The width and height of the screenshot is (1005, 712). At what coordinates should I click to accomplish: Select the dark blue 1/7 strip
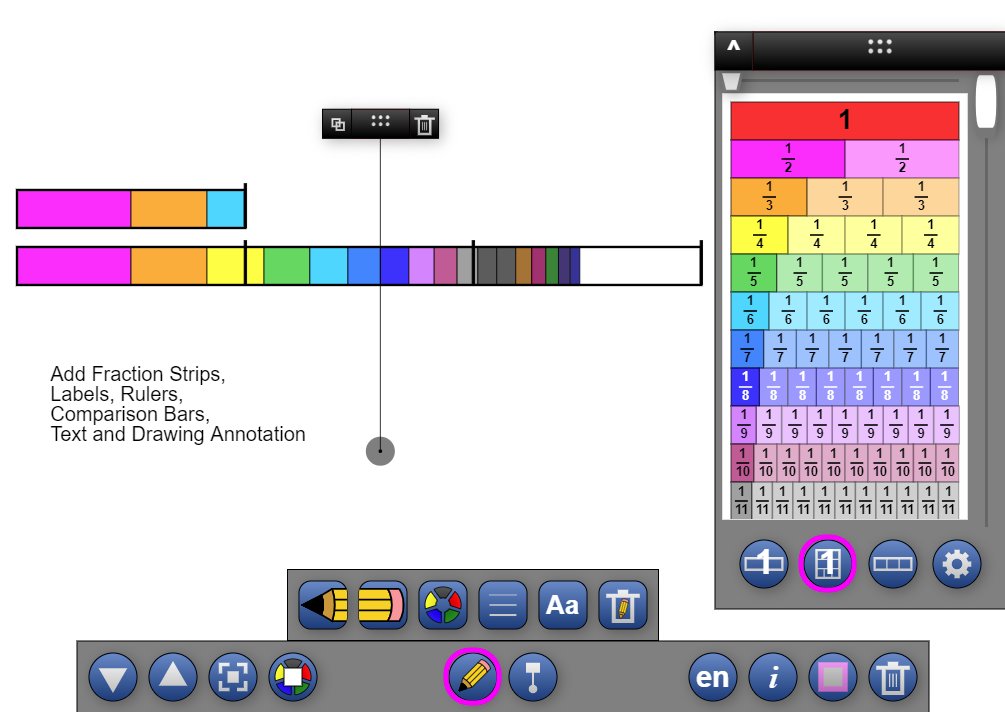point(747,348)
